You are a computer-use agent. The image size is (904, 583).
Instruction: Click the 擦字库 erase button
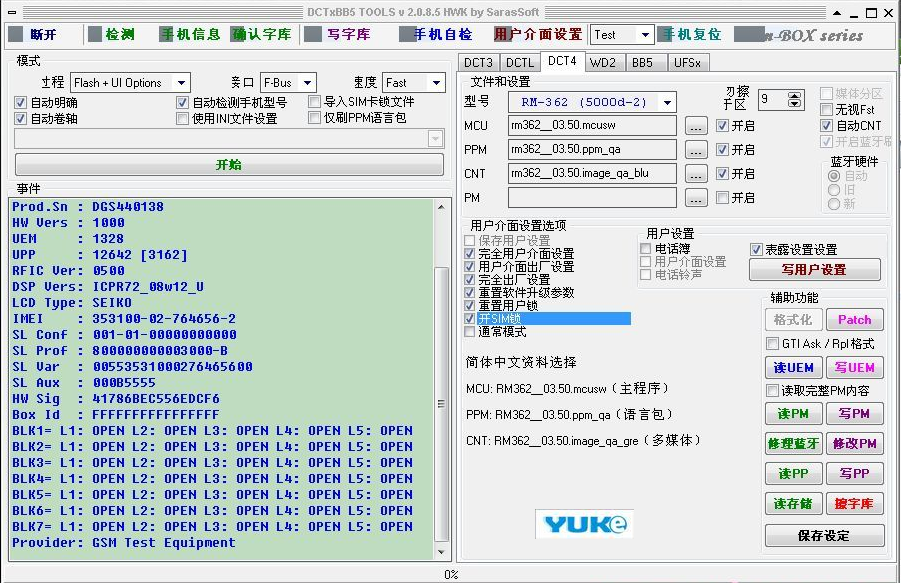point(854,503)
